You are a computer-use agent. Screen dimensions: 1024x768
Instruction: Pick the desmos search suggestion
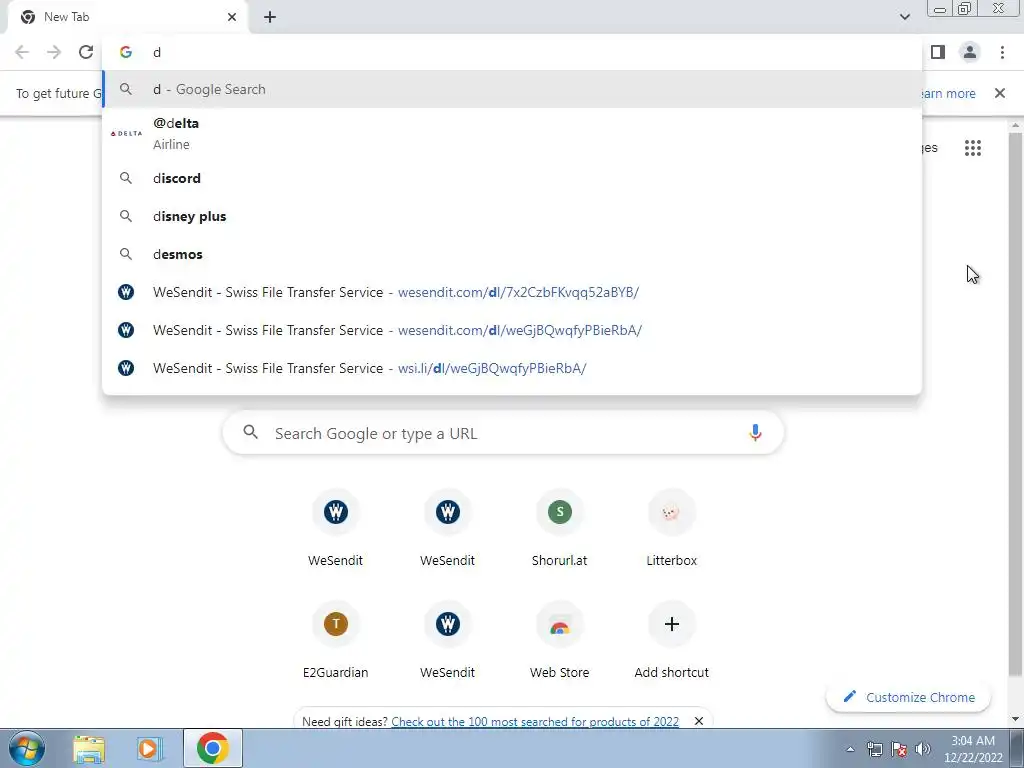pos(512,254)
